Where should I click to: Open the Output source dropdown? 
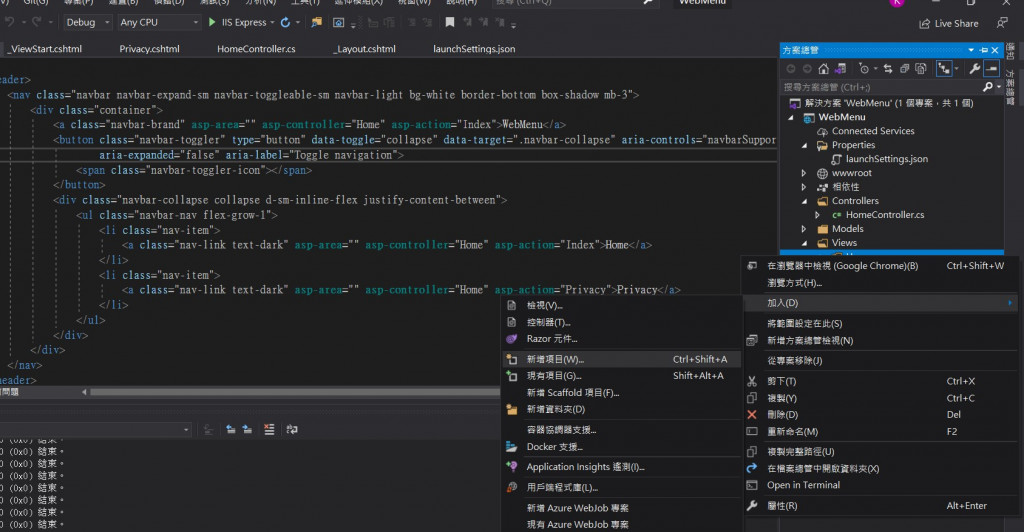point(96,430)
